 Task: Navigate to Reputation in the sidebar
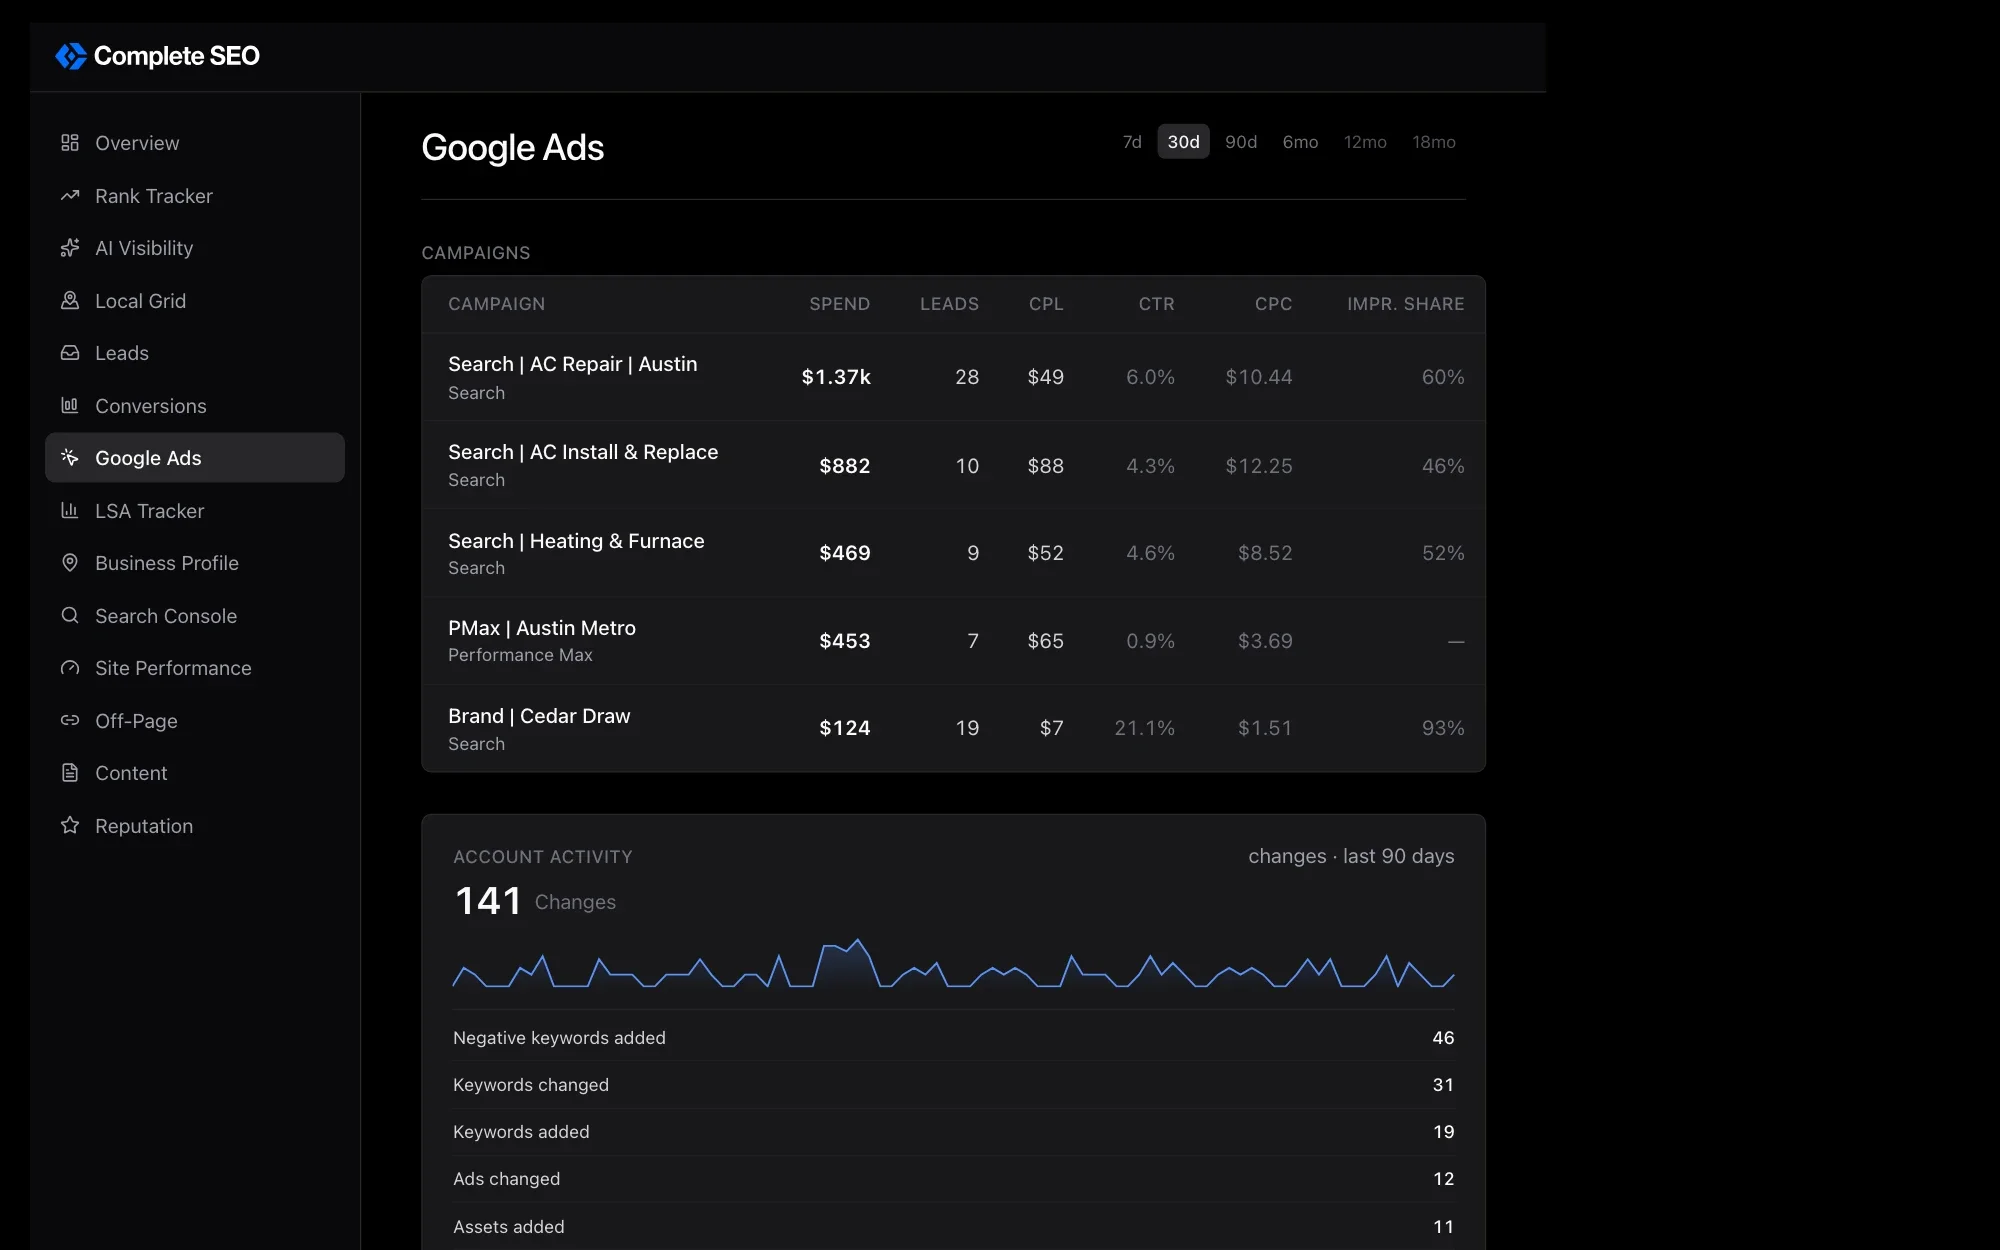tap(195, 826)
